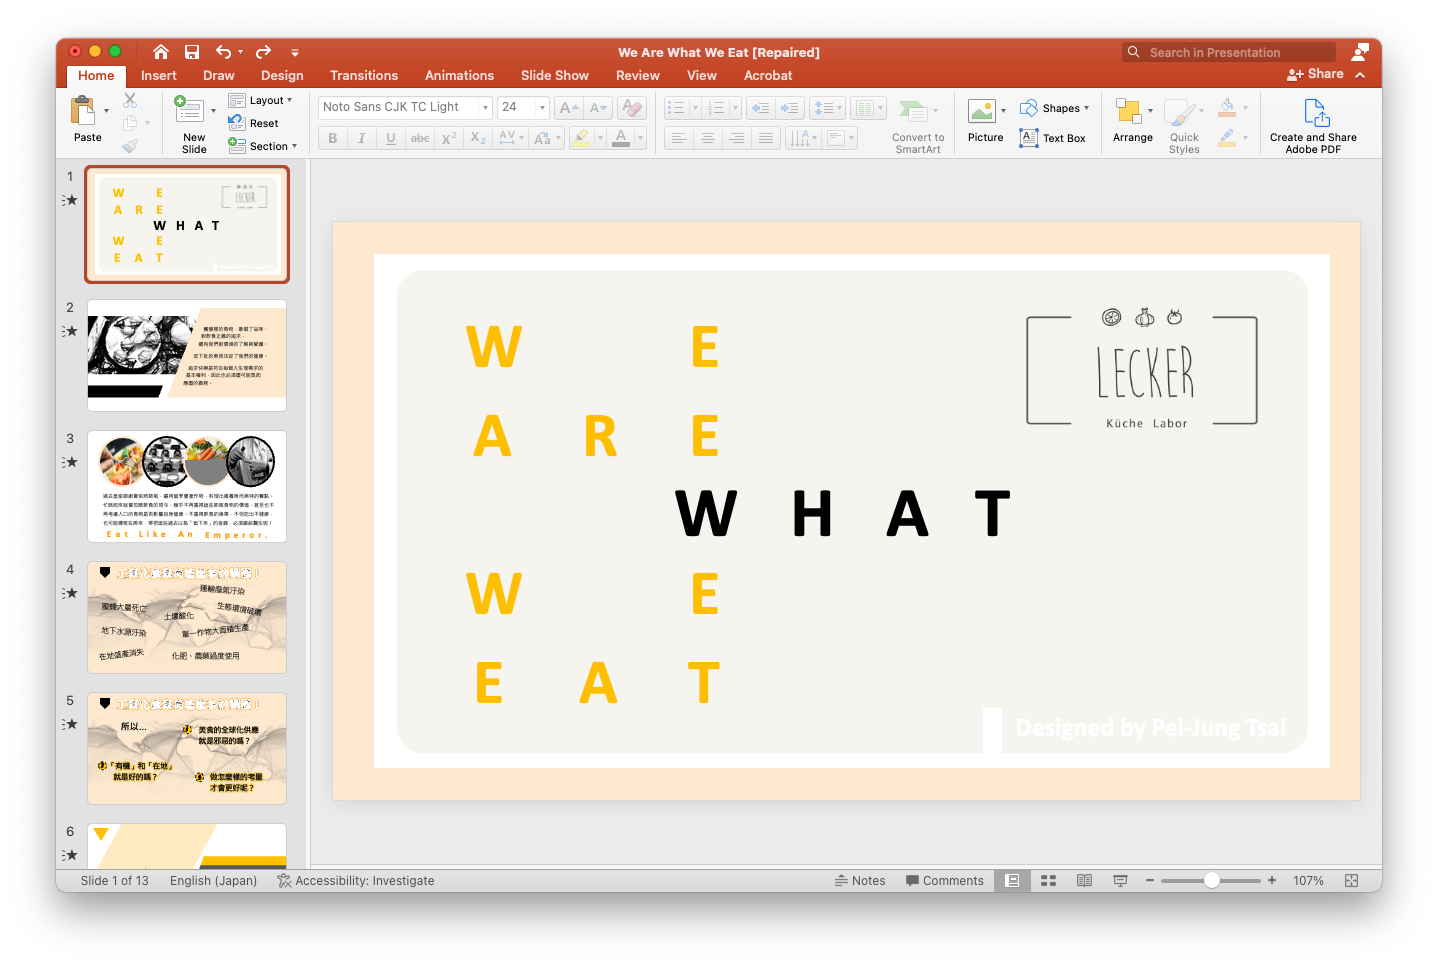Click the Reset button
Screen dimensions: 1438x966
(254, 123)
